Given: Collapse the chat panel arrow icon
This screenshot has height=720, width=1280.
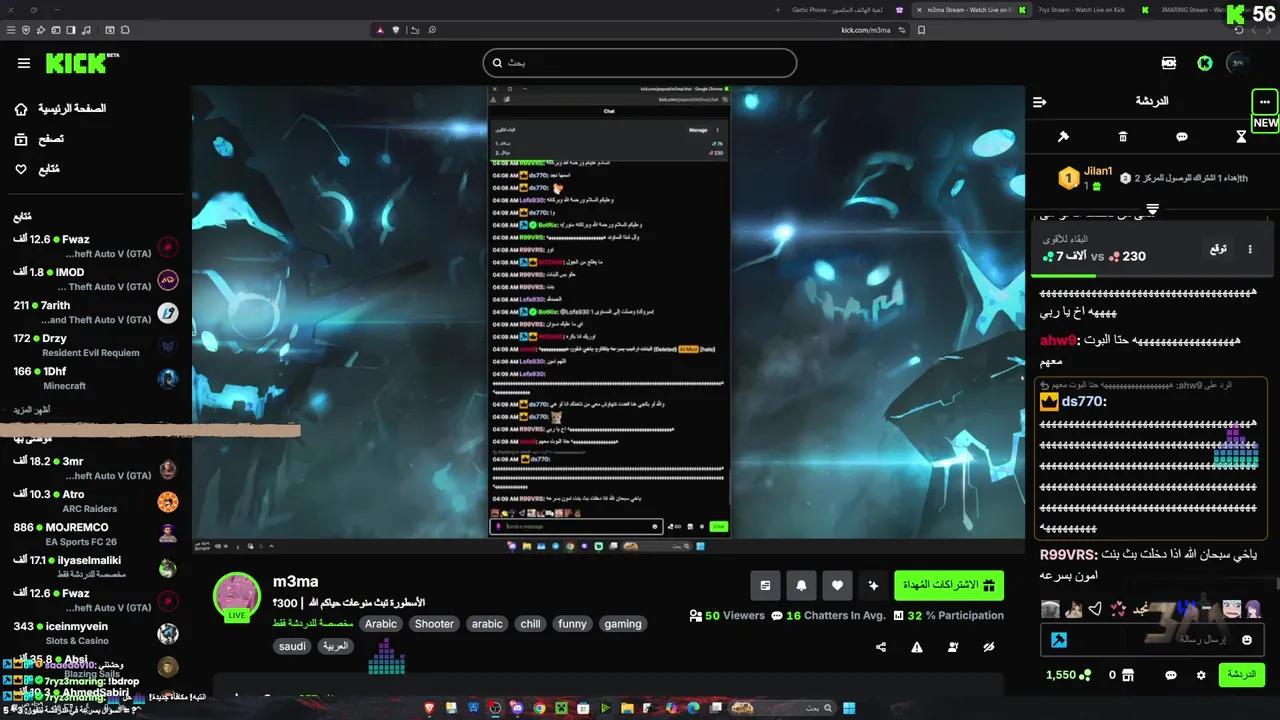Looking at the screenshot, I should coord(1040,102).
